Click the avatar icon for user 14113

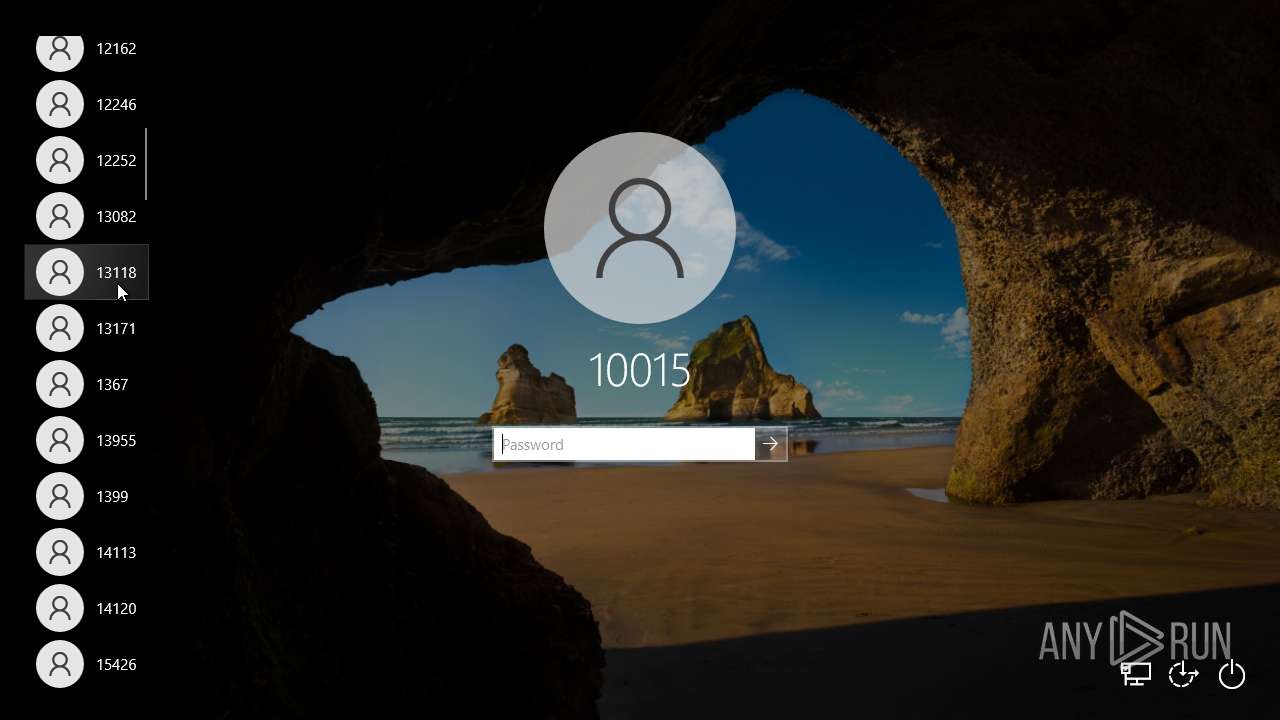[60, 552]
